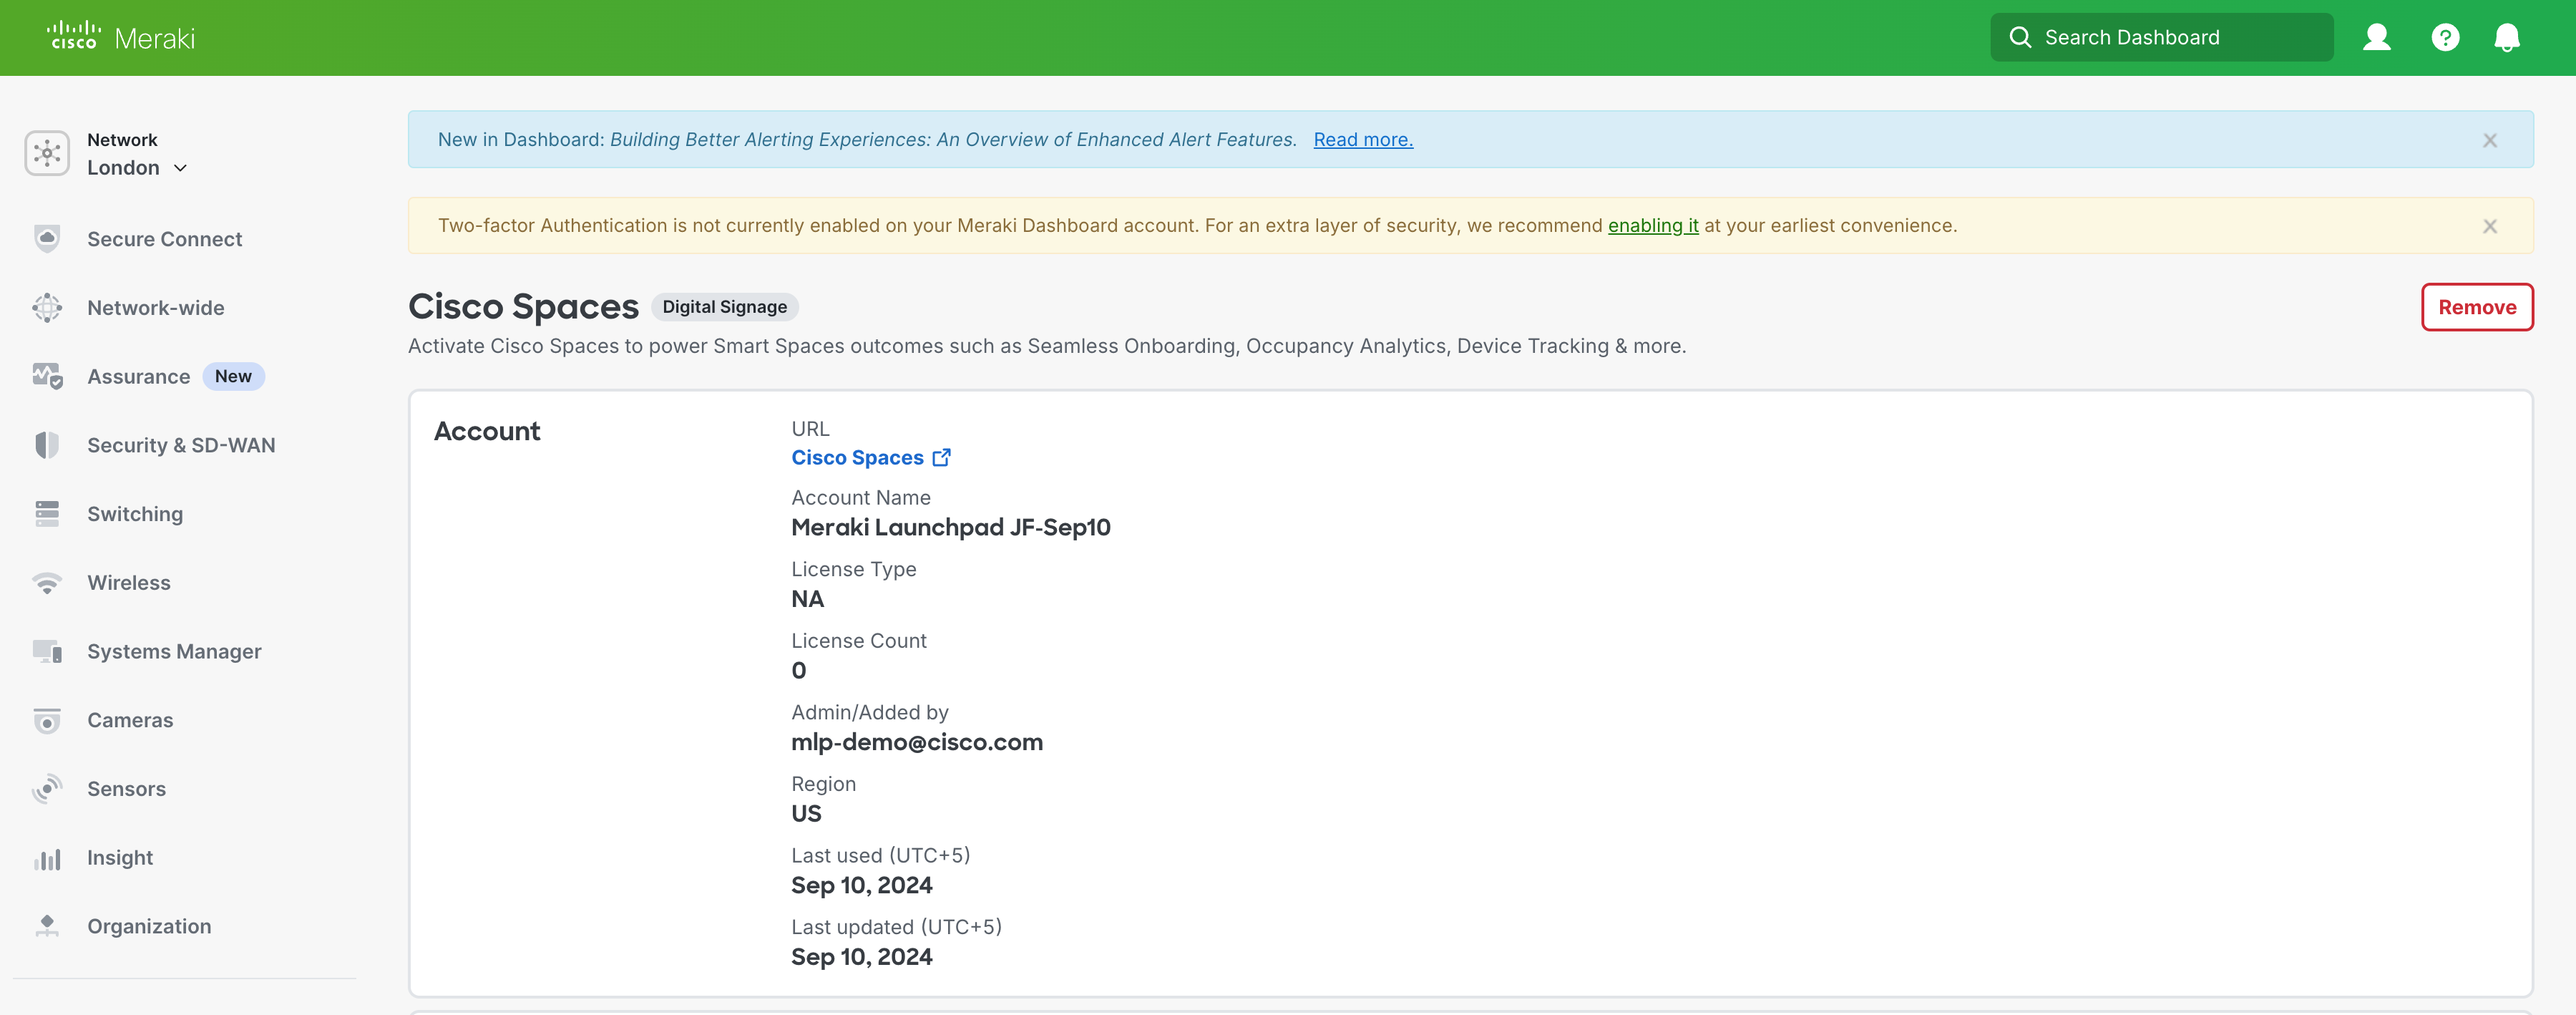Follow the enabling it link

click(x=1652, y=226)
